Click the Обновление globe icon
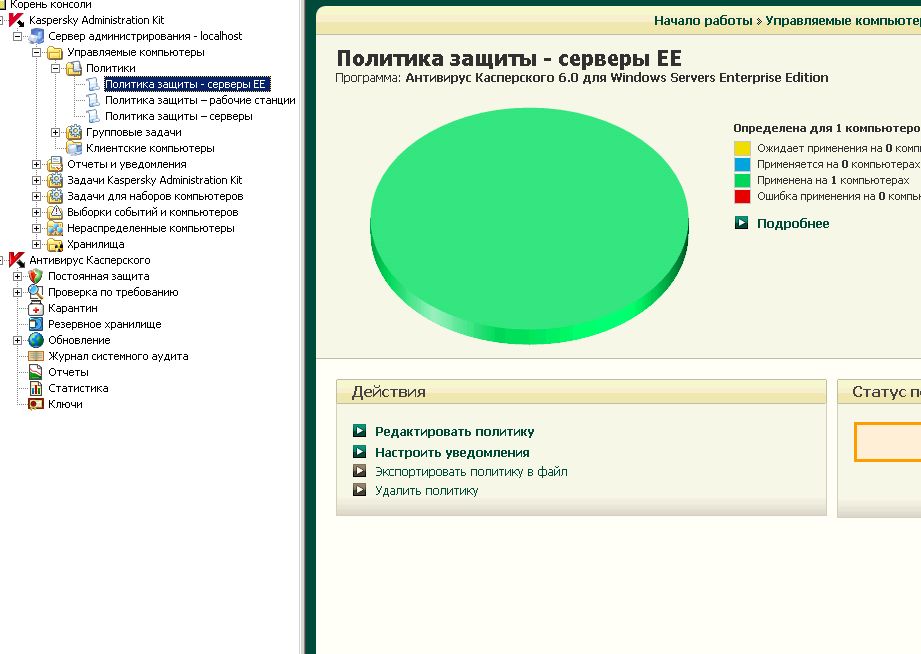The image size is (921, 654). [36, 340]
